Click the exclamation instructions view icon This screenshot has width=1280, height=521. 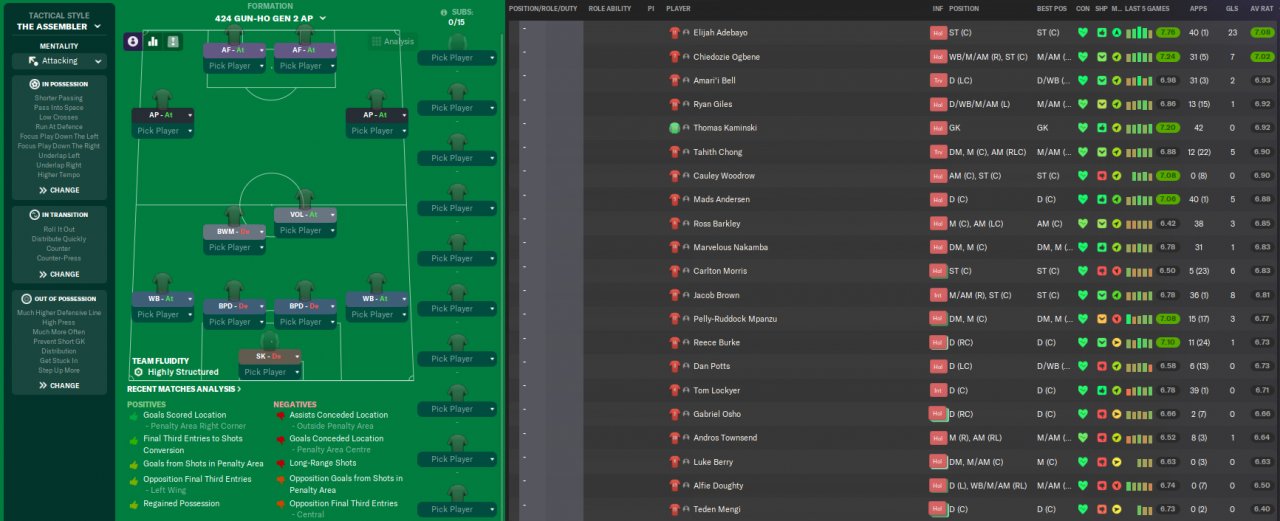pos(173,41)
